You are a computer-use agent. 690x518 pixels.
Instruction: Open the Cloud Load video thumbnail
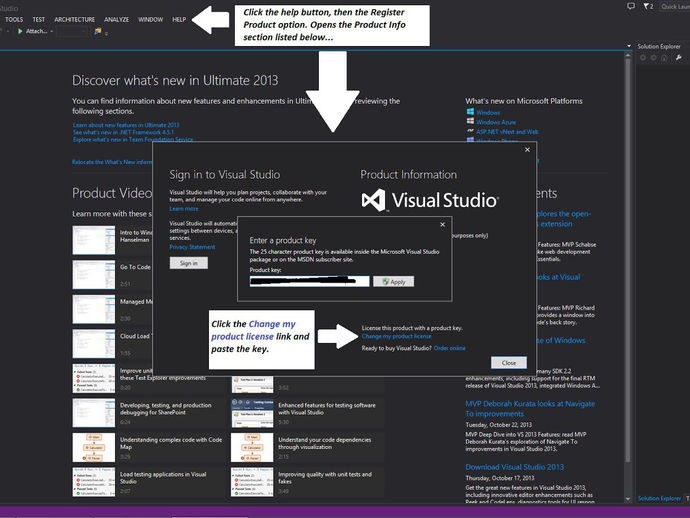(x=94, y=344)
